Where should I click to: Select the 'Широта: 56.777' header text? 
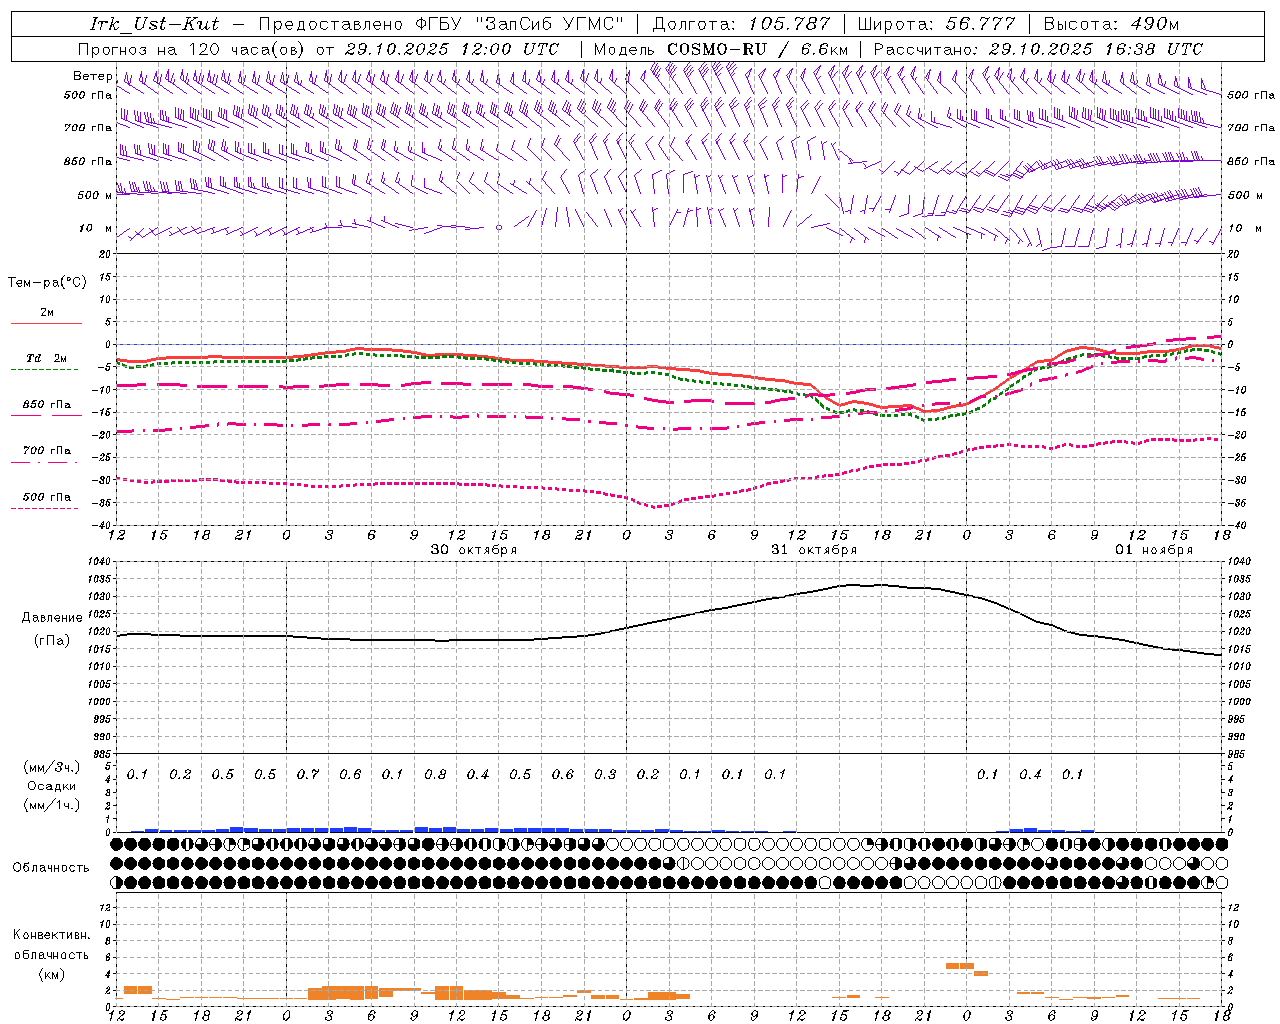[x=936, y=24]
